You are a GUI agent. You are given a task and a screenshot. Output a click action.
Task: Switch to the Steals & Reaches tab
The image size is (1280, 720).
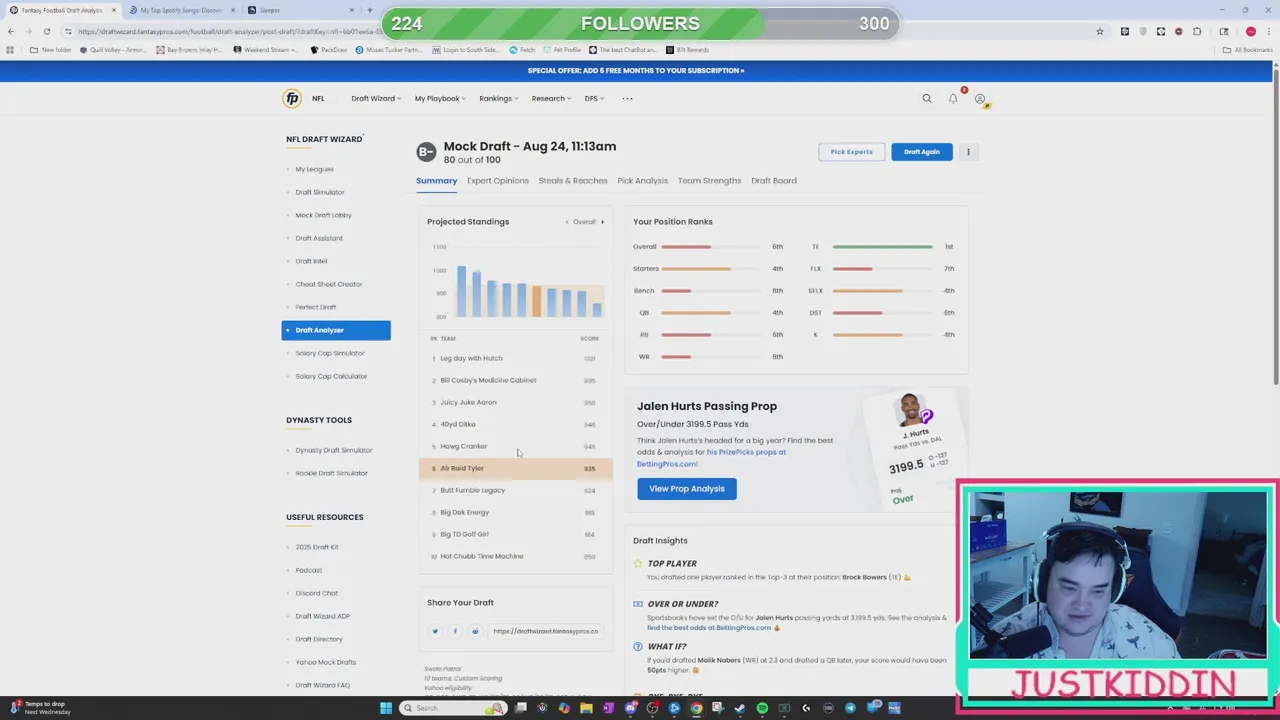[x=573, y=181]
